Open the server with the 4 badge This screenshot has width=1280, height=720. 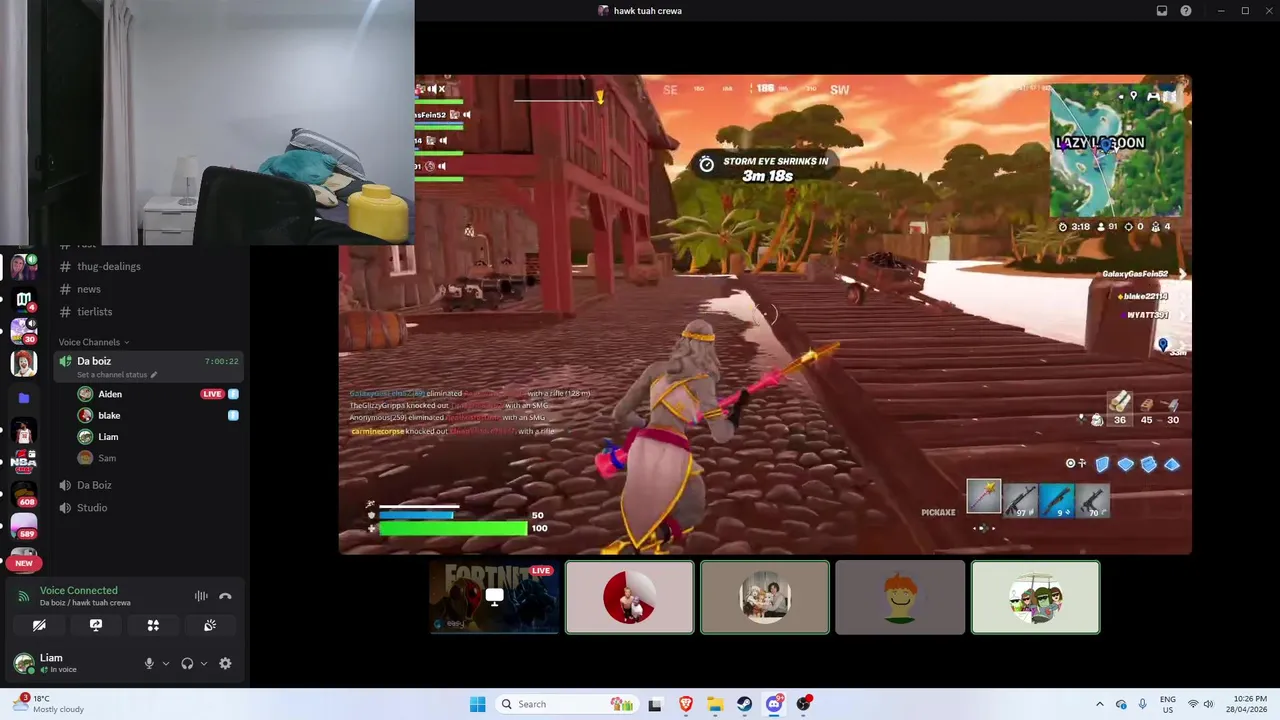(x=24, y=298)
